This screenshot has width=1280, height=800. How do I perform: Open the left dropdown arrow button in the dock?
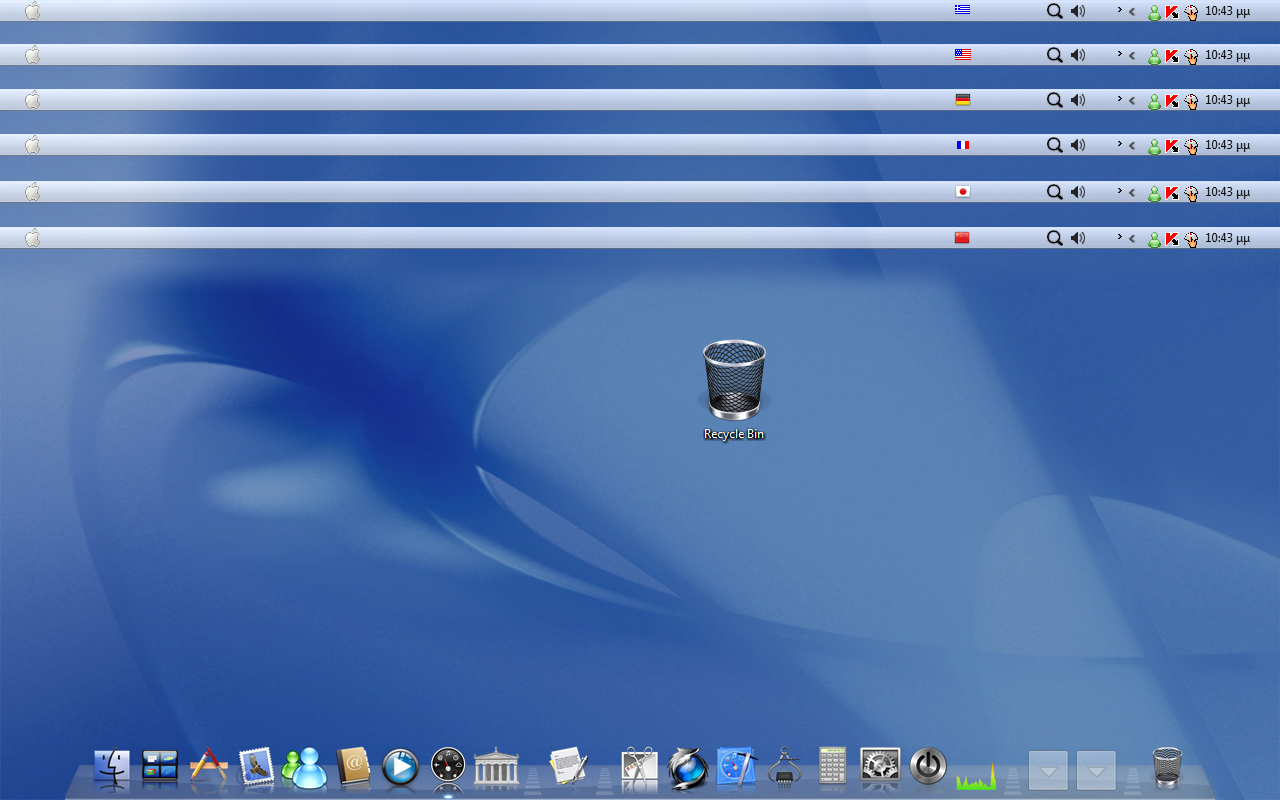1047,770
